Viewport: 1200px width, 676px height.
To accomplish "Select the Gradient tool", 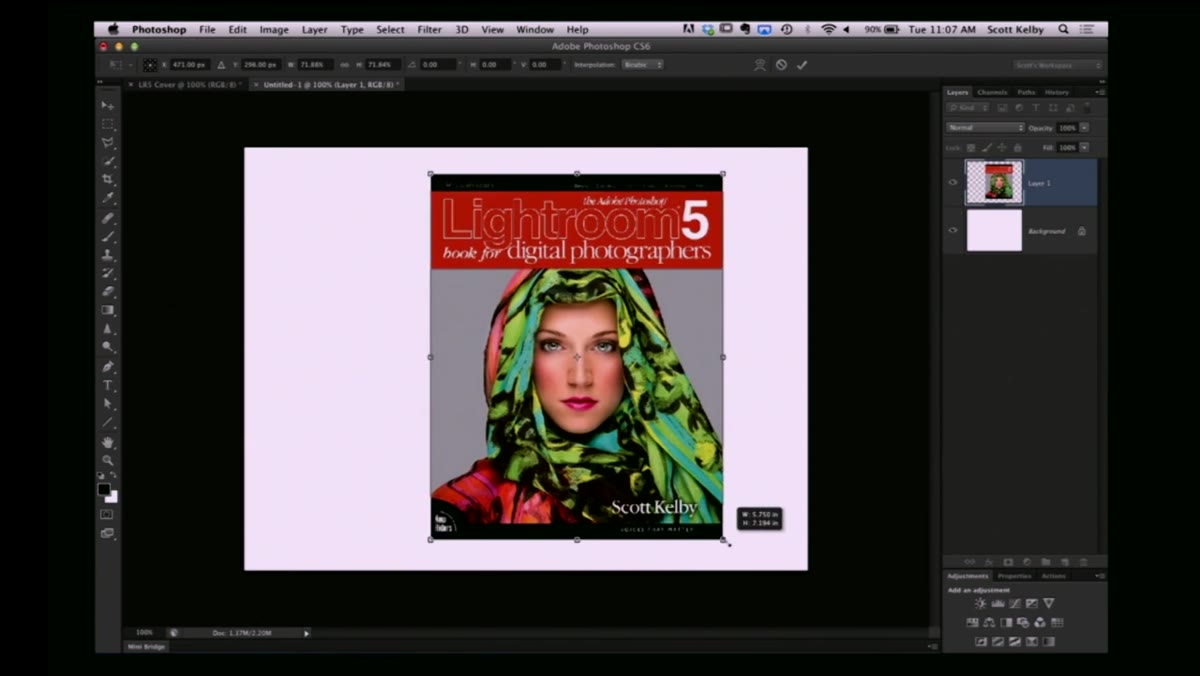I will click(107, 310).
